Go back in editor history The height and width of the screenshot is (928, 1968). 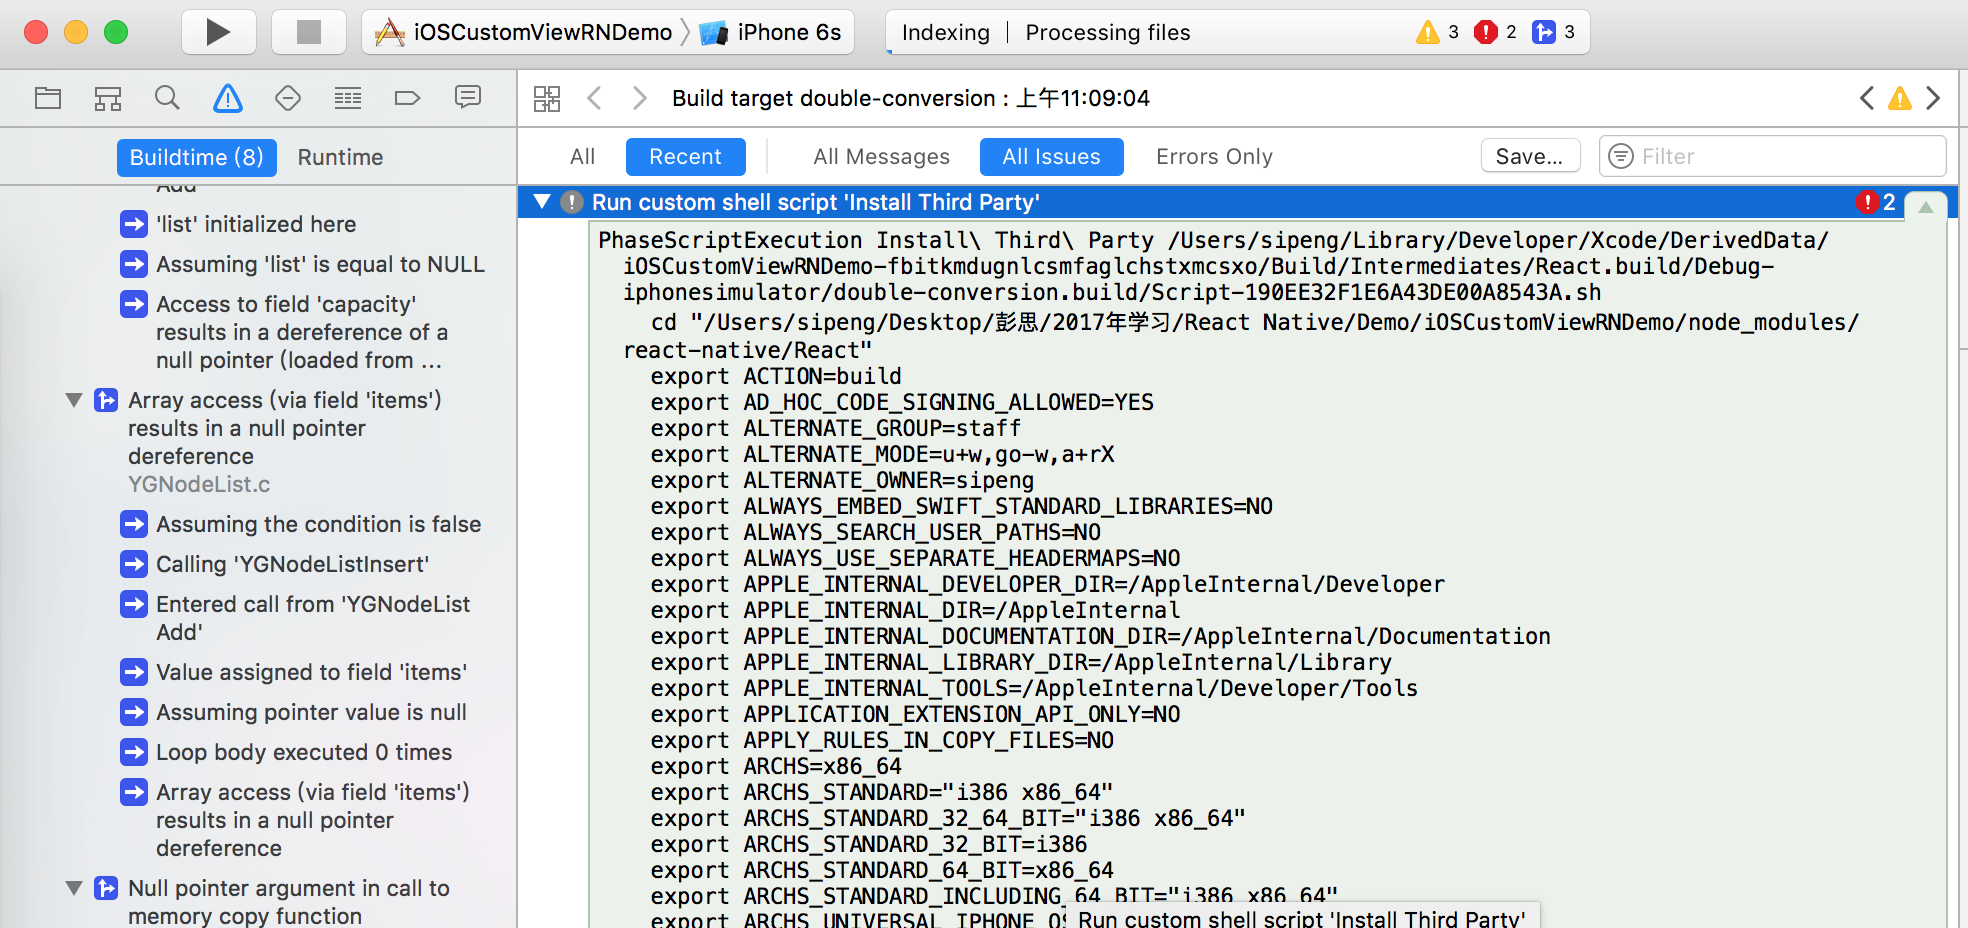click(594, 98)
